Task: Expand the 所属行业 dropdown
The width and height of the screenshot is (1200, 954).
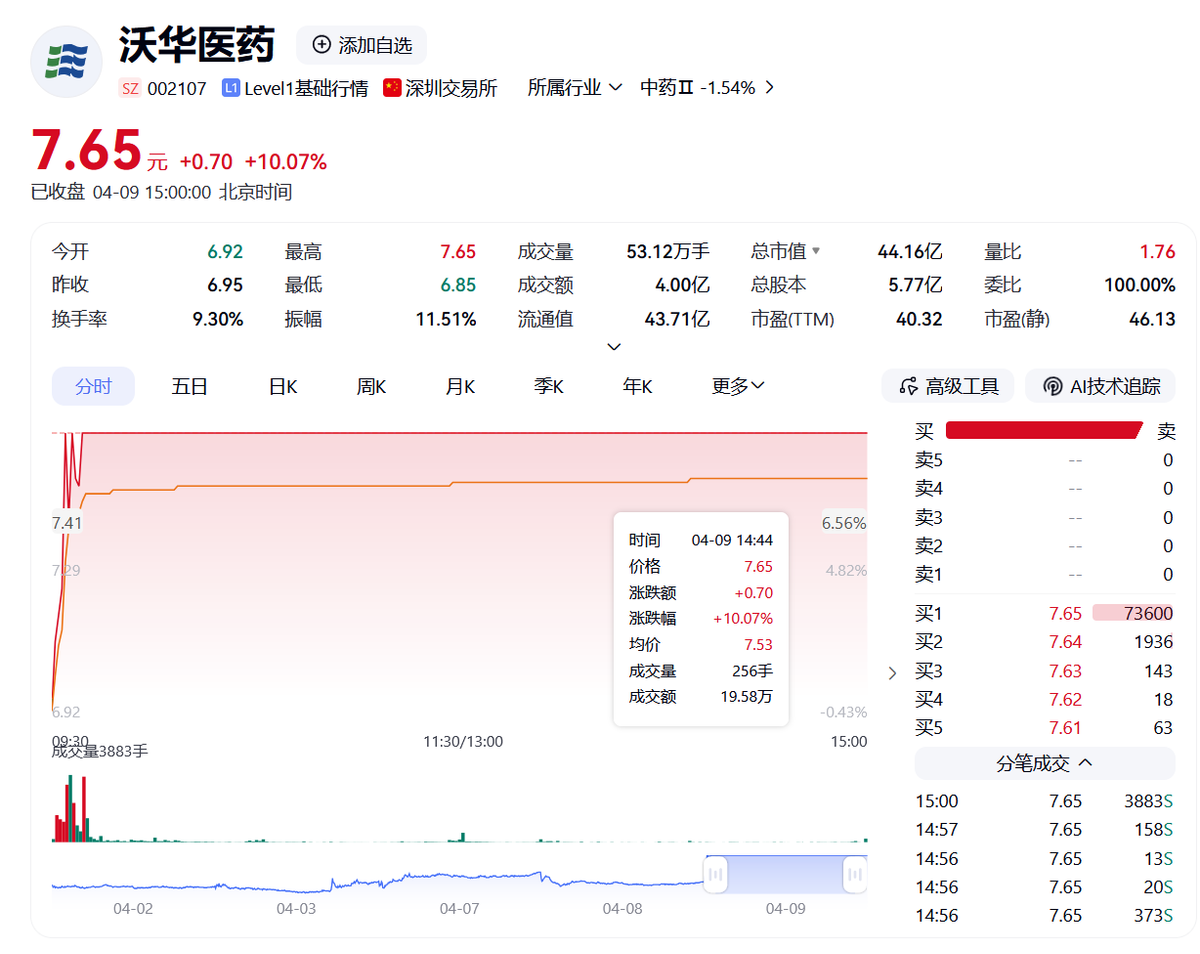Action: [x=575, y=88]
